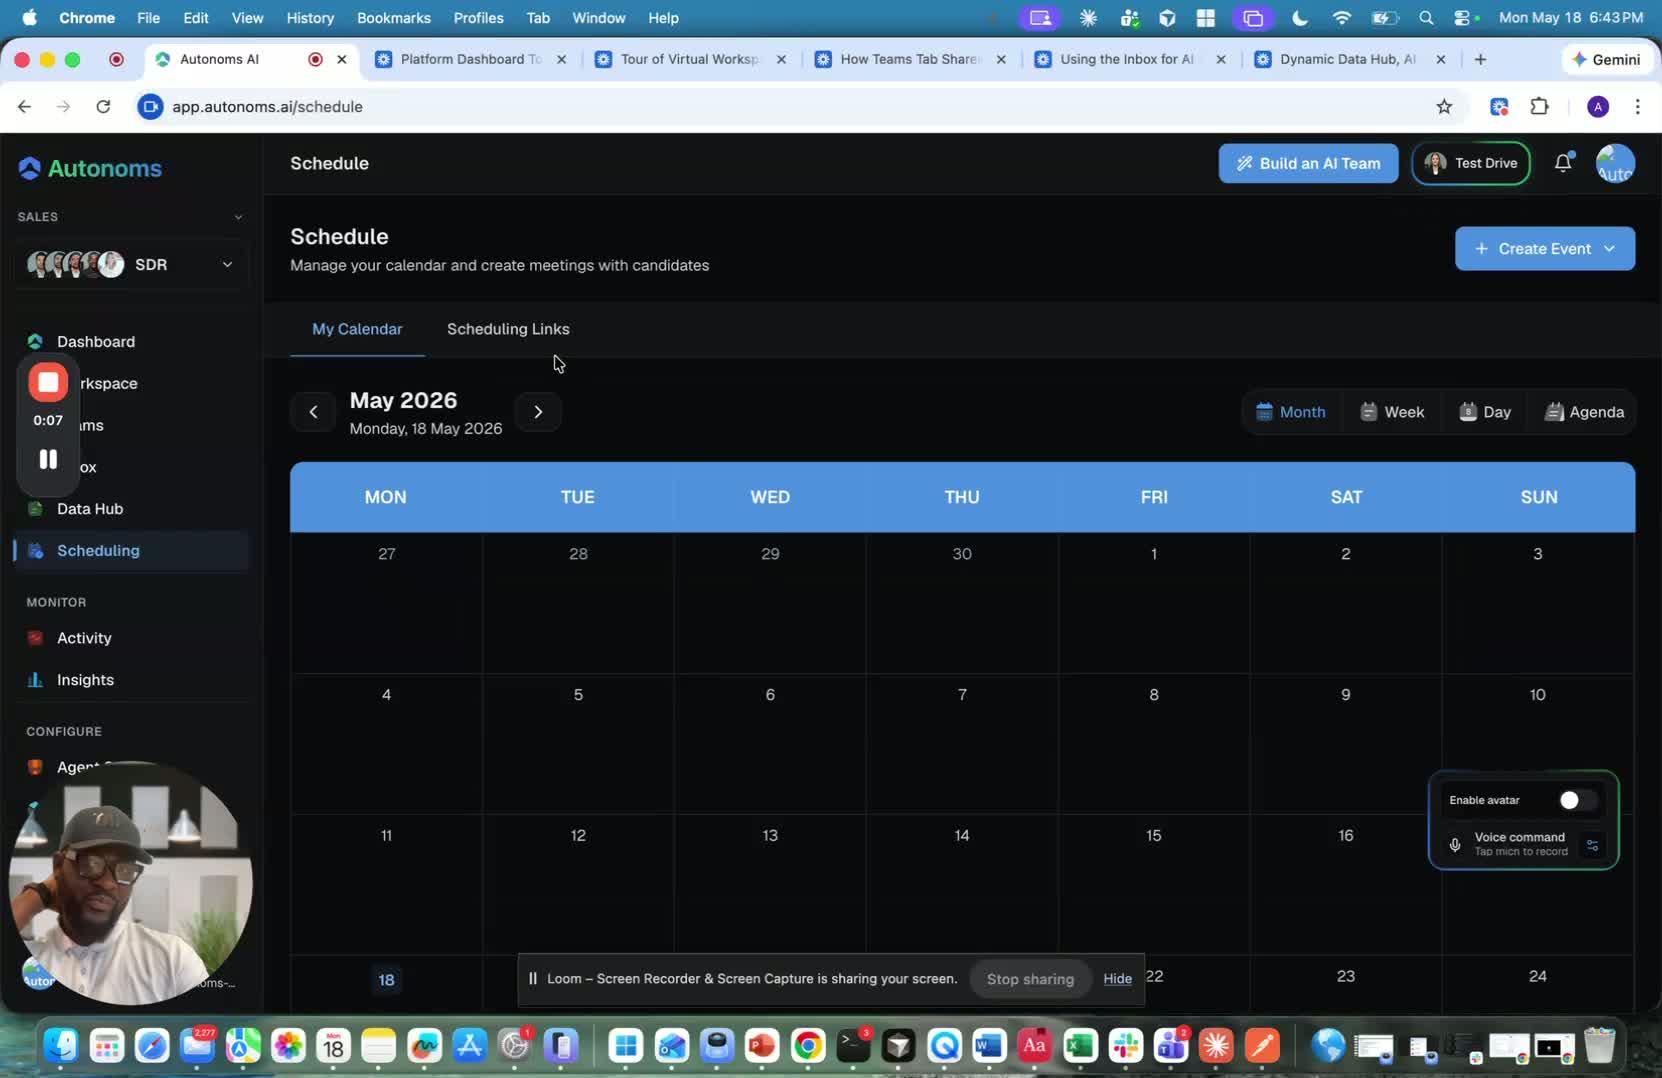The image size is (1662, 1078).
Task: Switch calendar to Month view
Action: point(1291,412)
